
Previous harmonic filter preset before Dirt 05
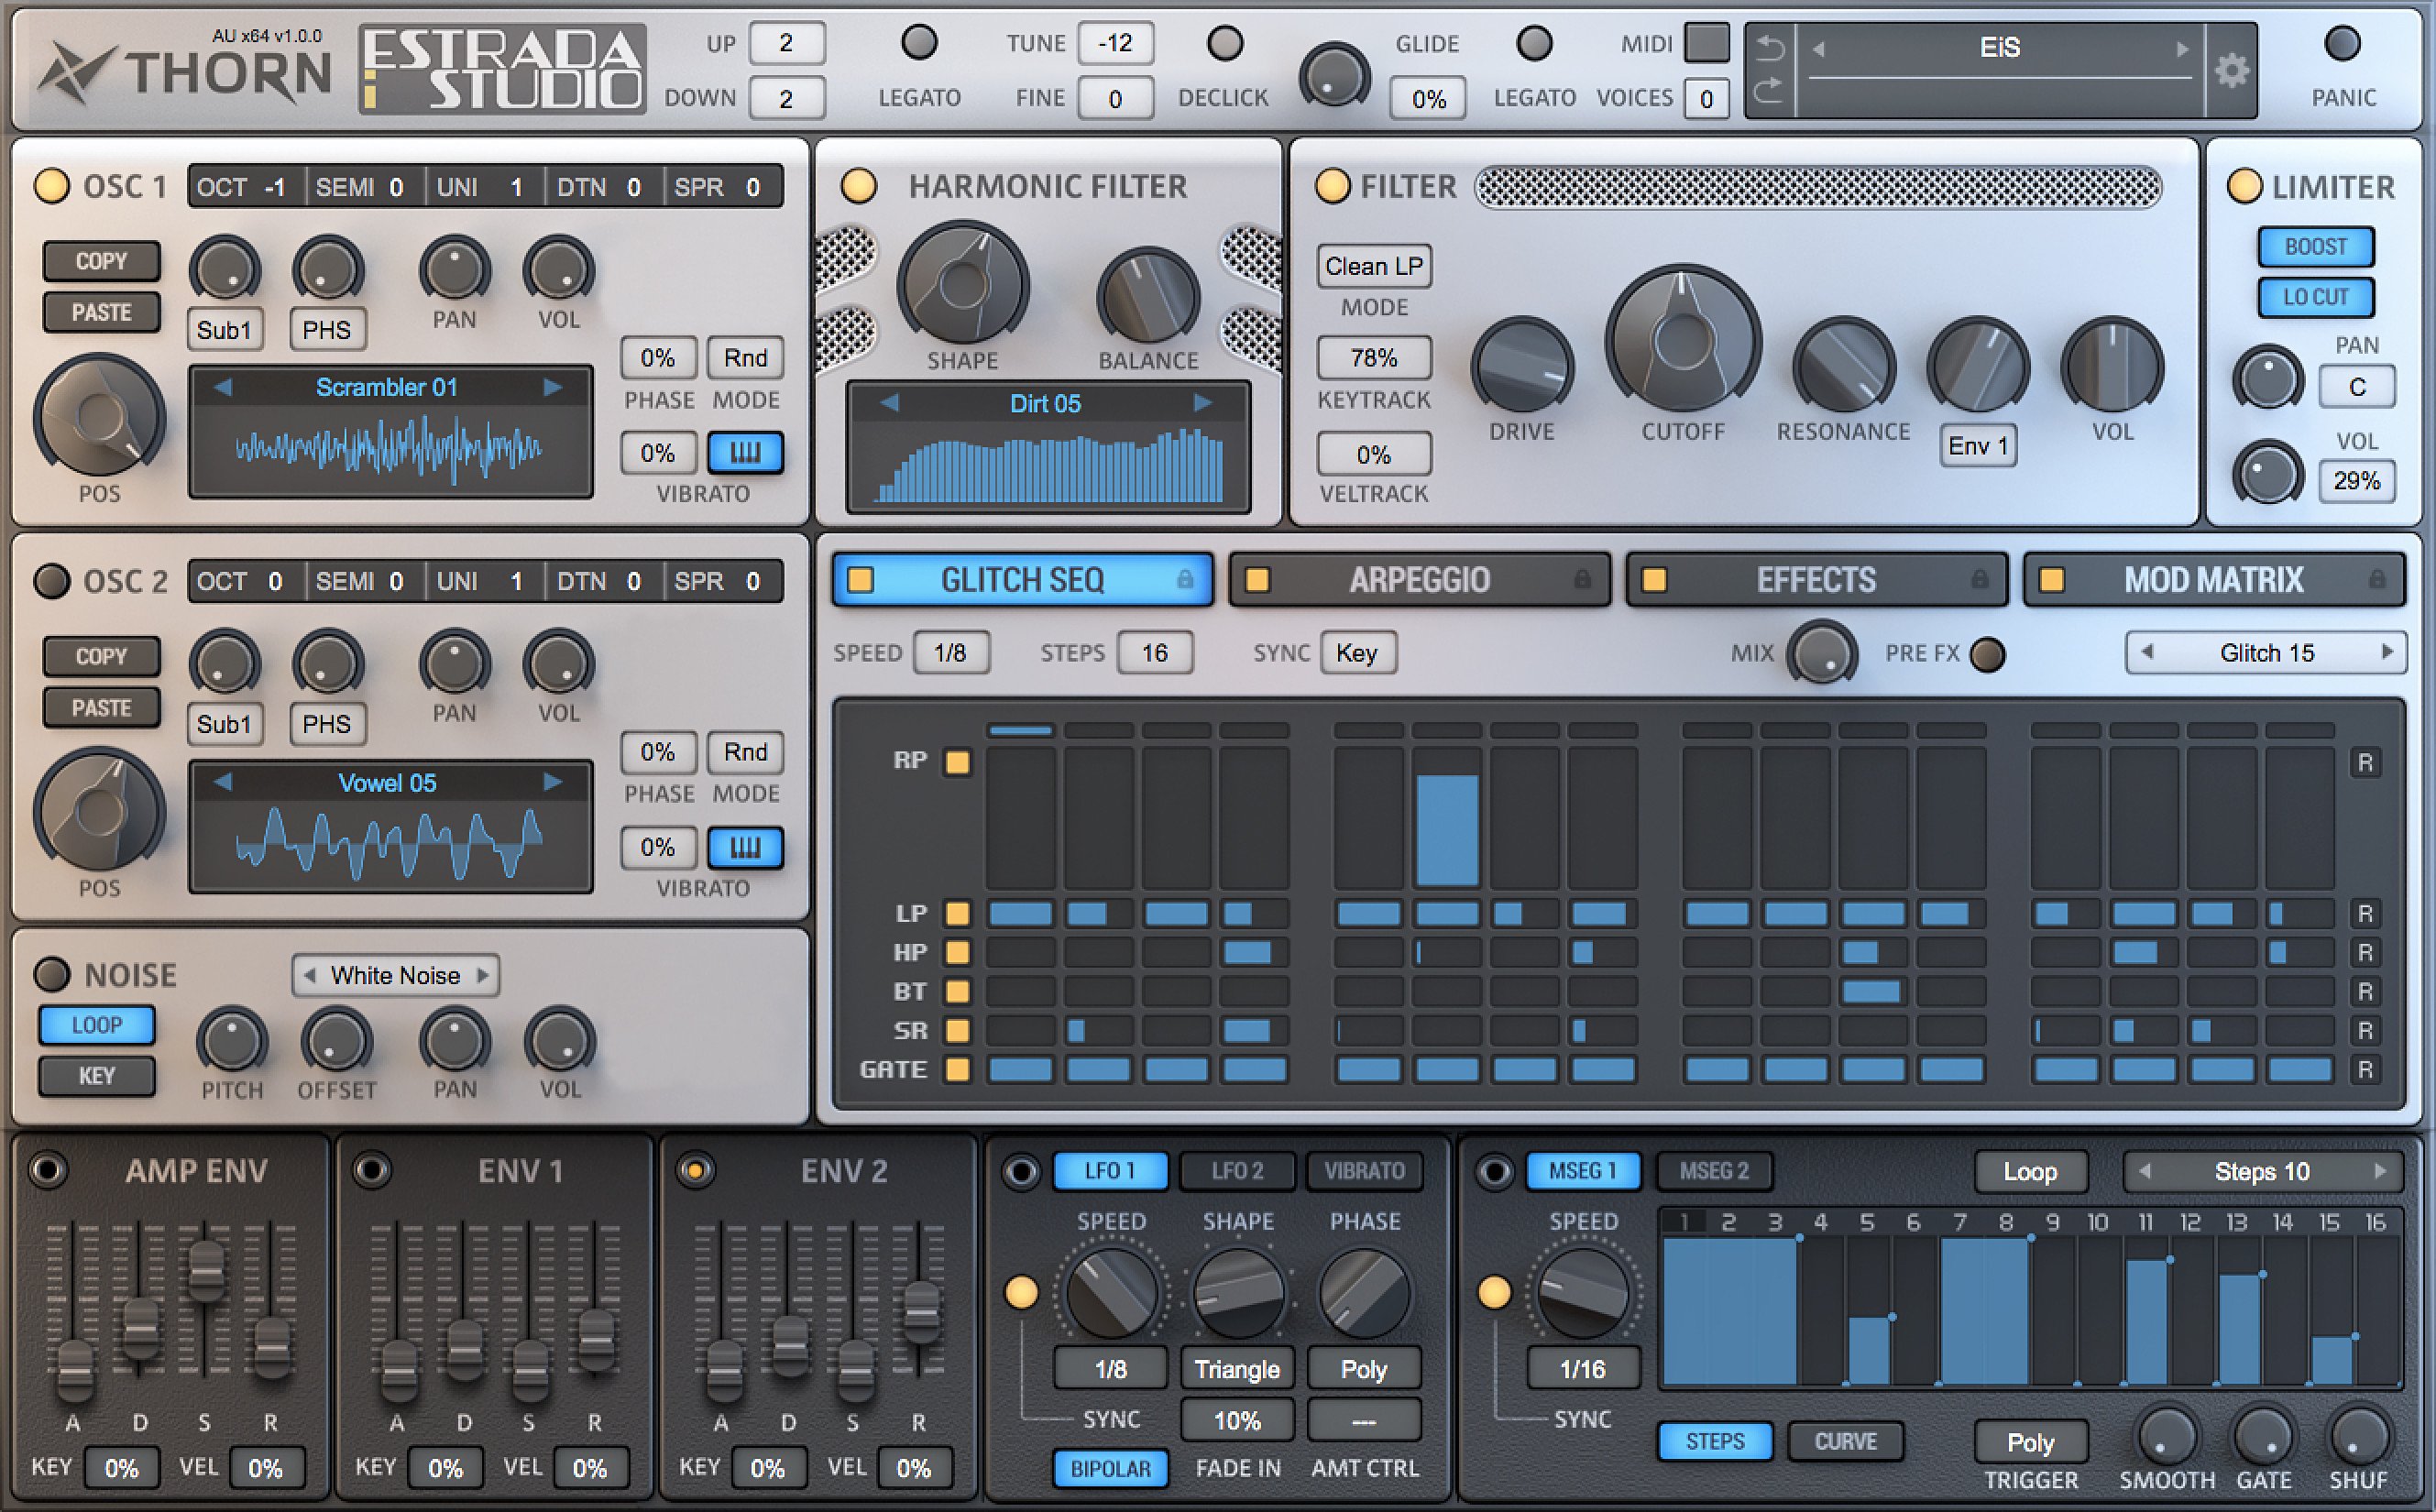click(x=889, y=403)
